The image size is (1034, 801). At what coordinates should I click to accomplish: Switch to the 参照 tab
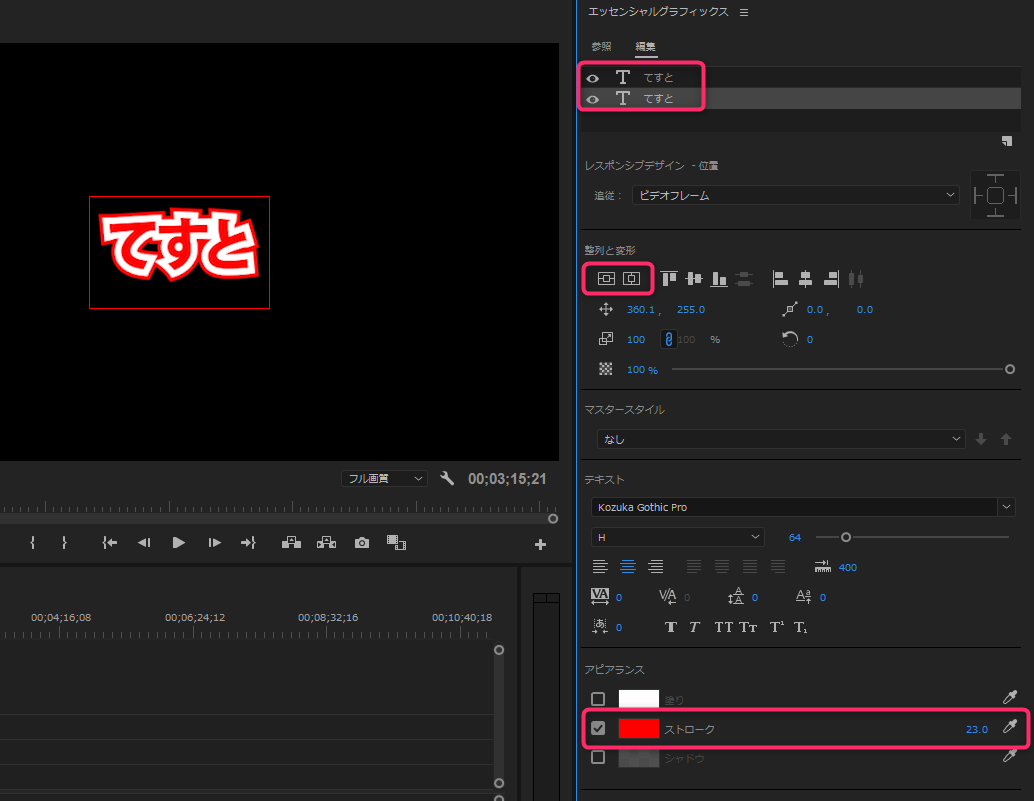[x=601, y=46]
